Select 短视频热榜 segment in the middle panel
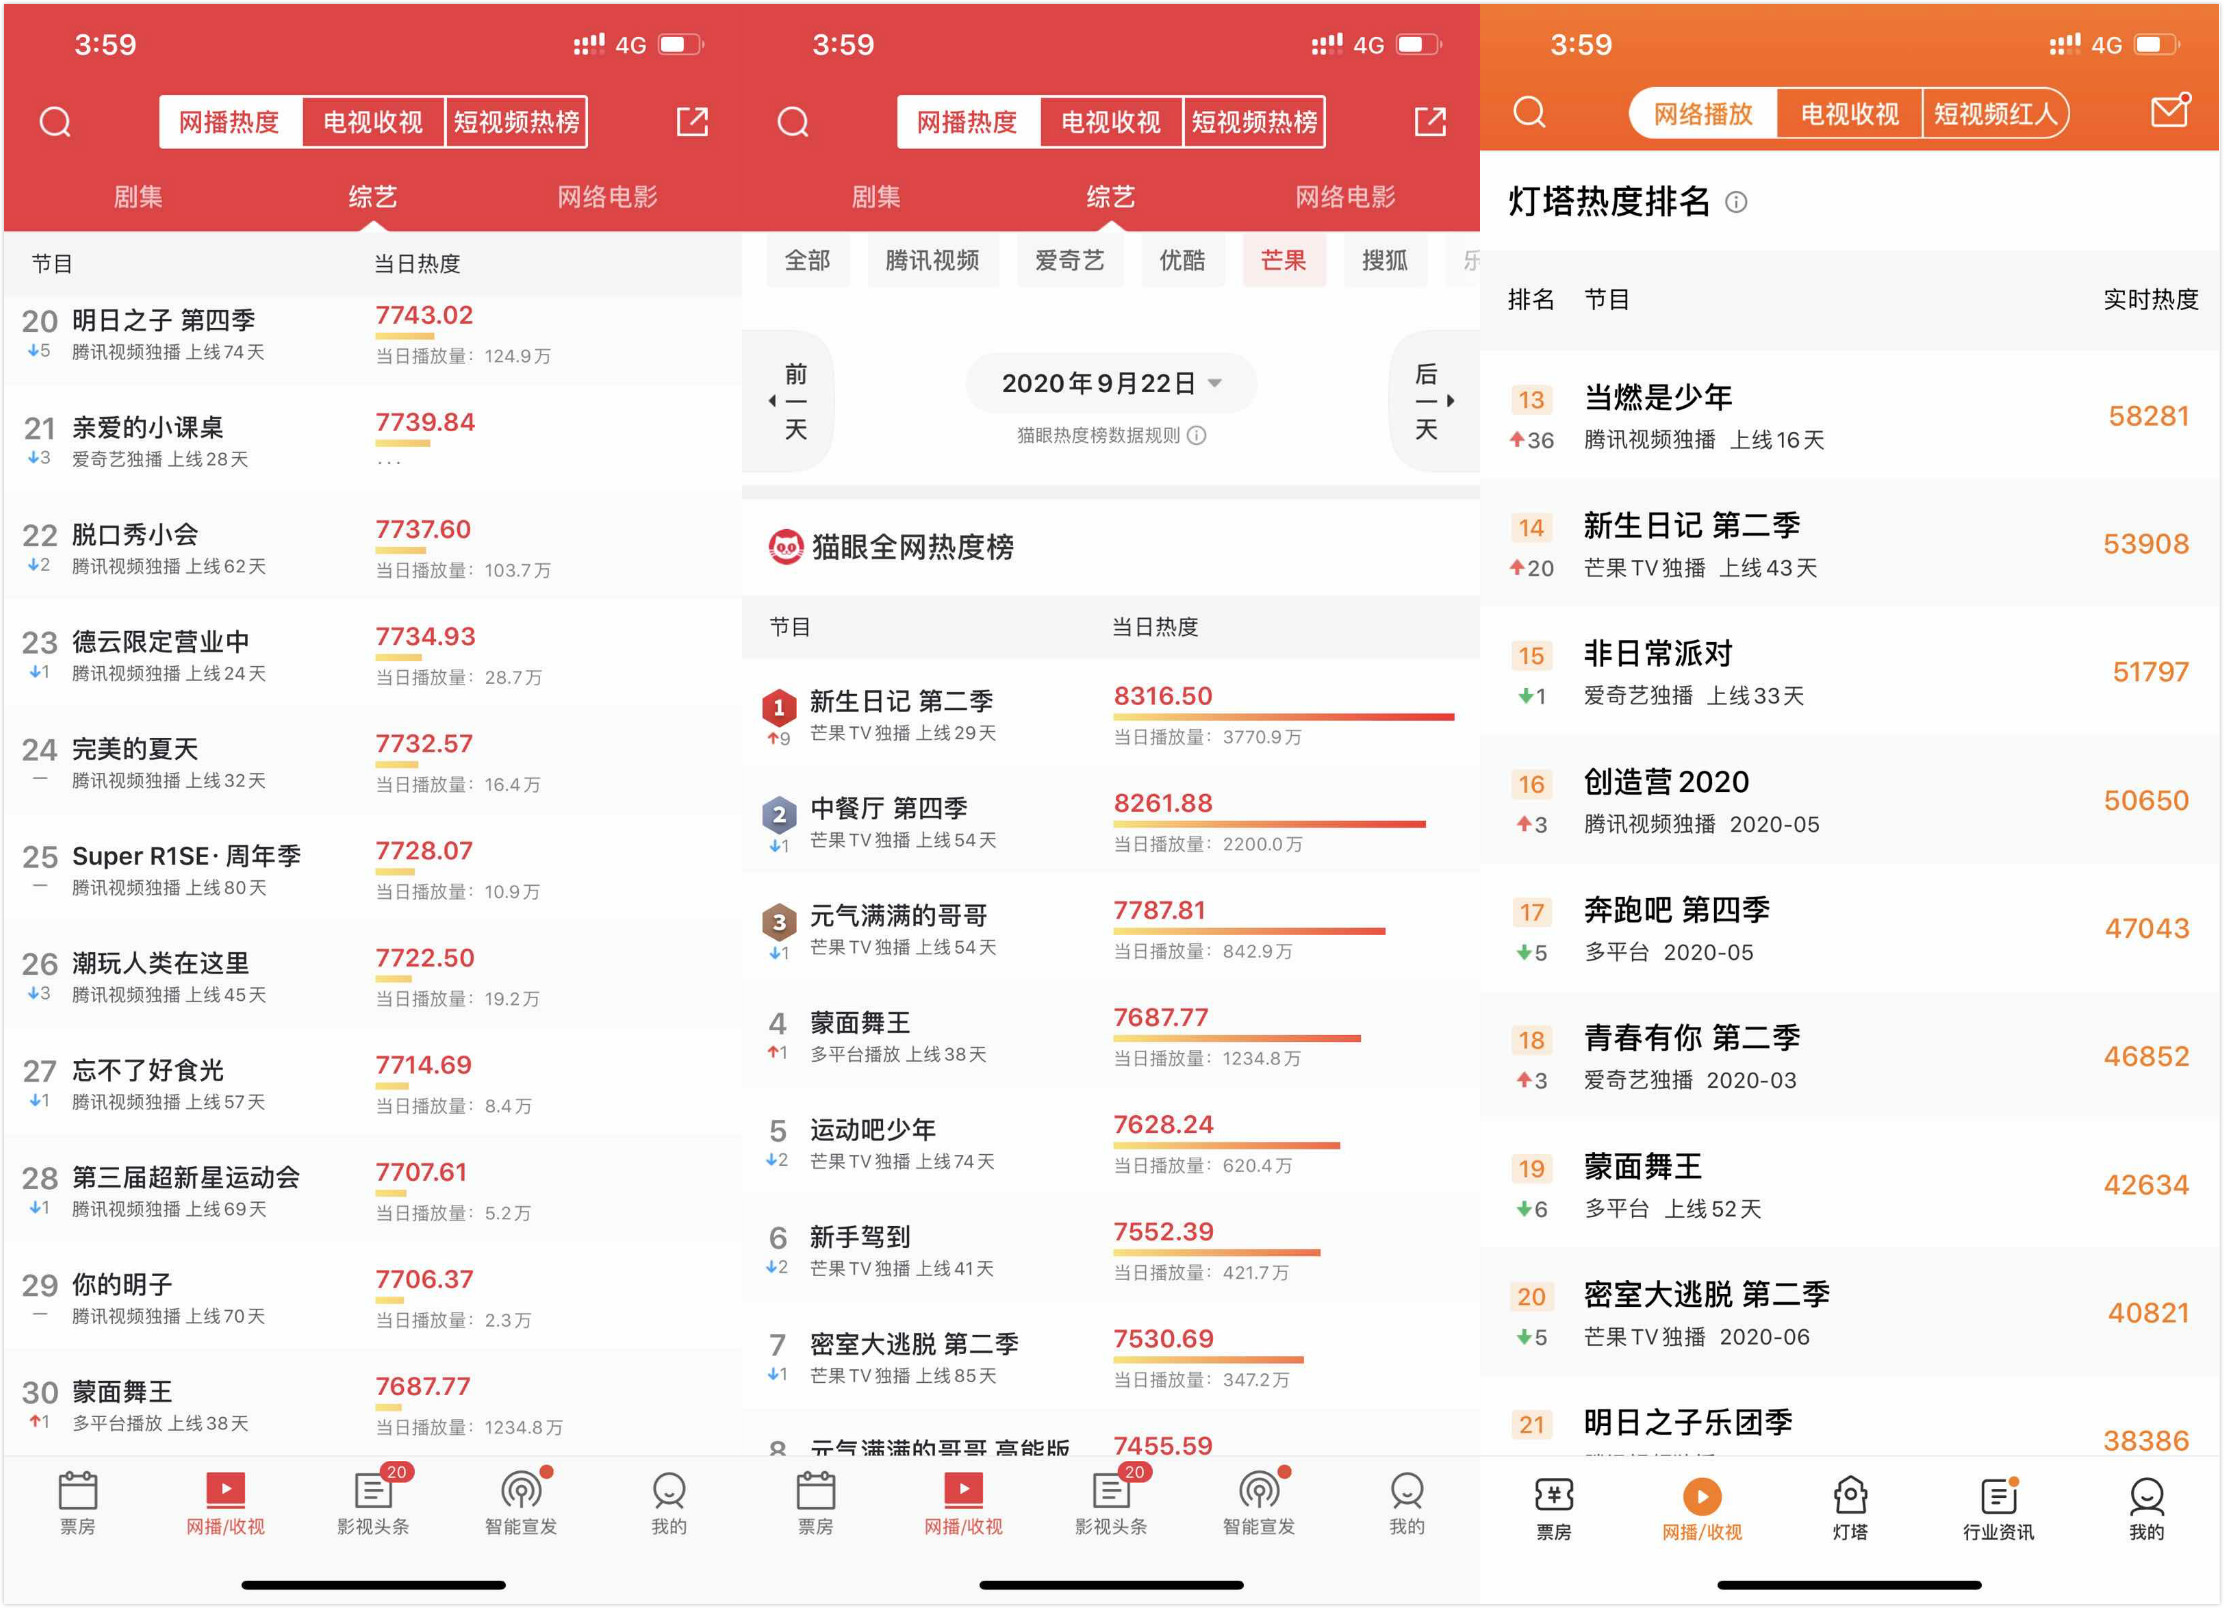Screen dimensions: 2224x1608 (1254, 122)
